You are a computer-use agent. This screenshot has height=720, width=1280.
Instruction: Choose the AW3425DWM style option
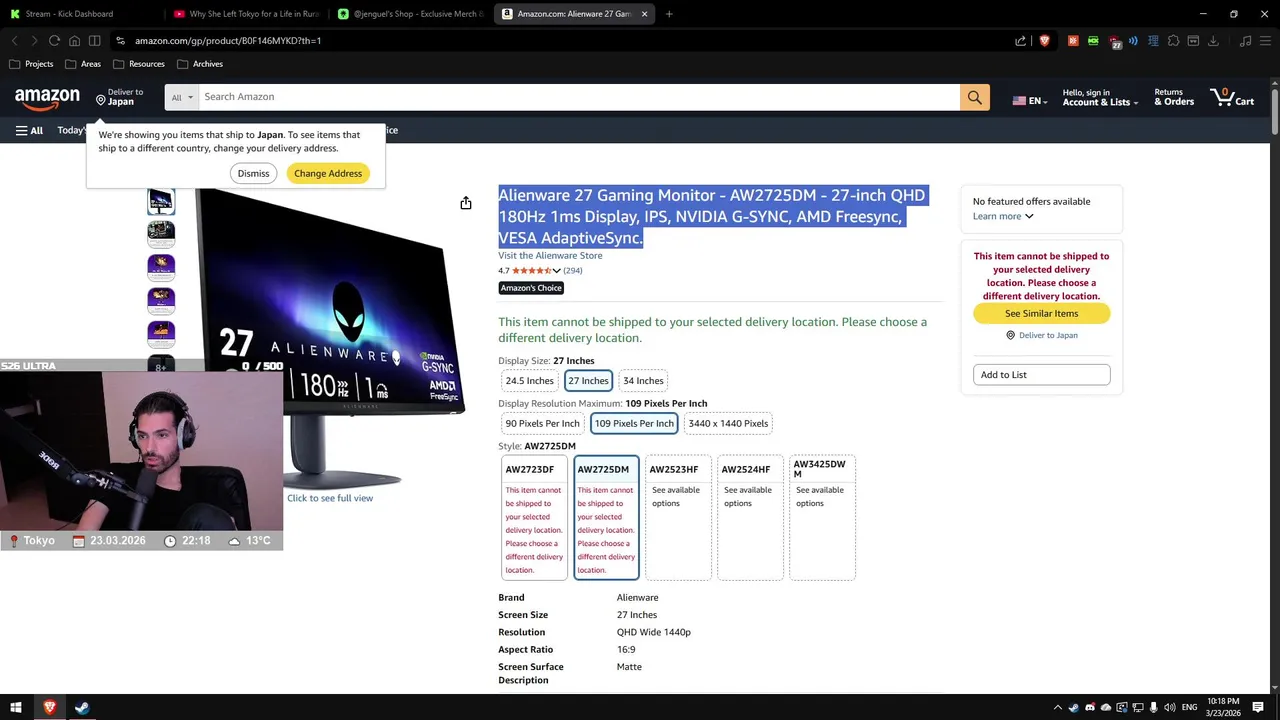pos(822,518)
